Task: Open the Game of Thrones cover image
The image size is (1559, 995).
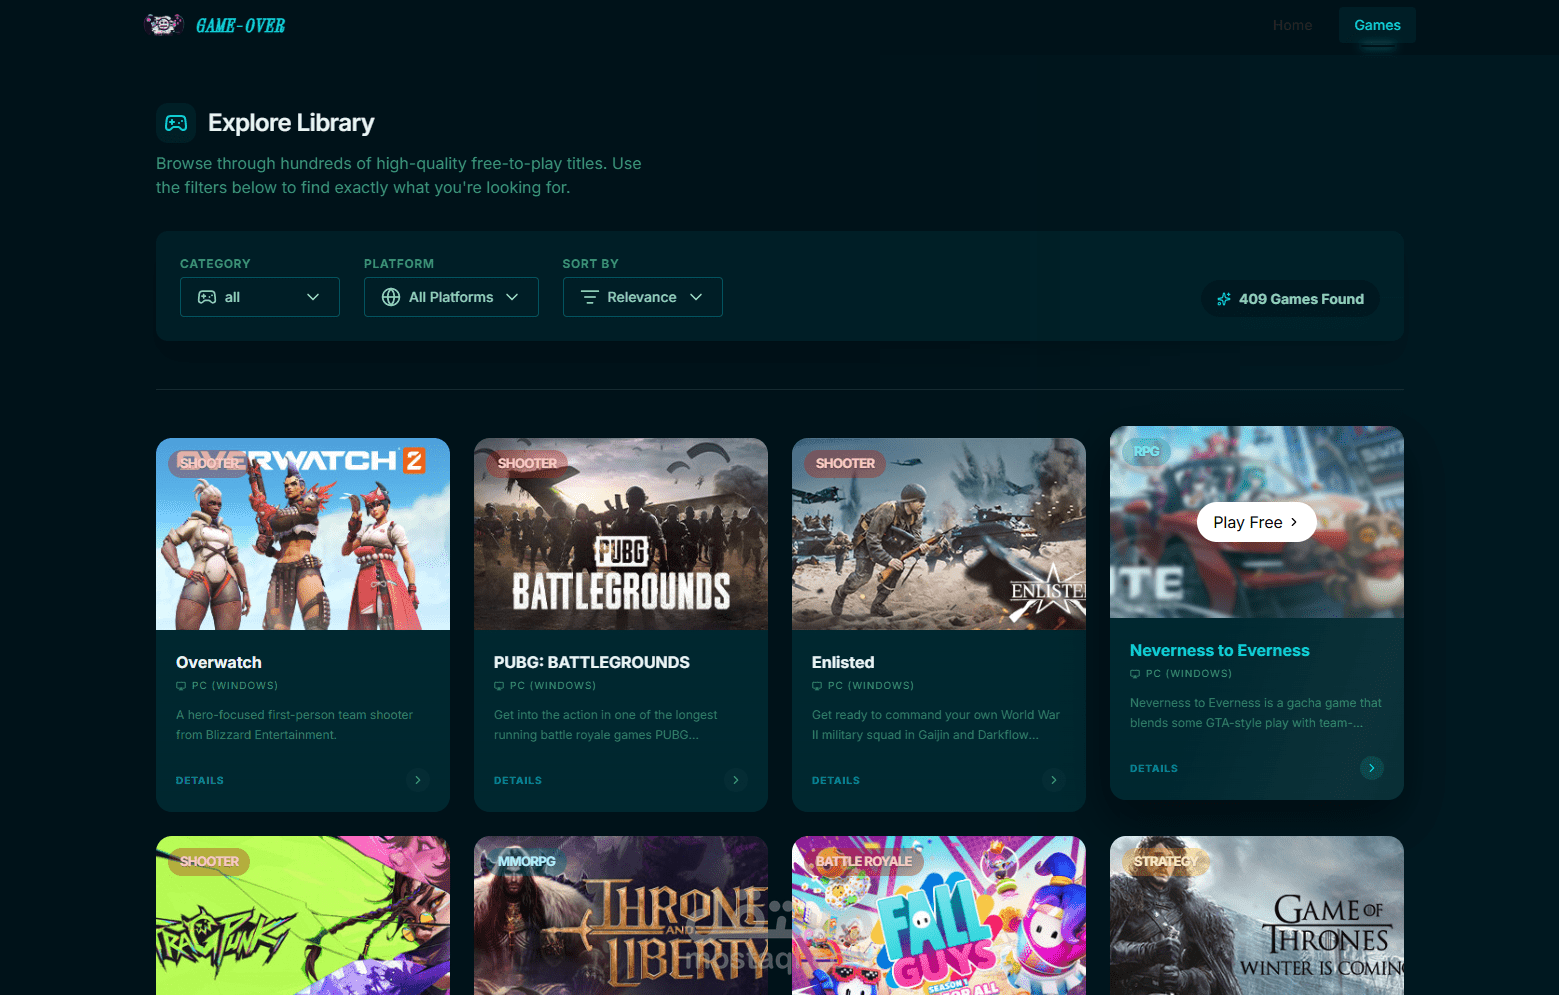Action: 1257,915
